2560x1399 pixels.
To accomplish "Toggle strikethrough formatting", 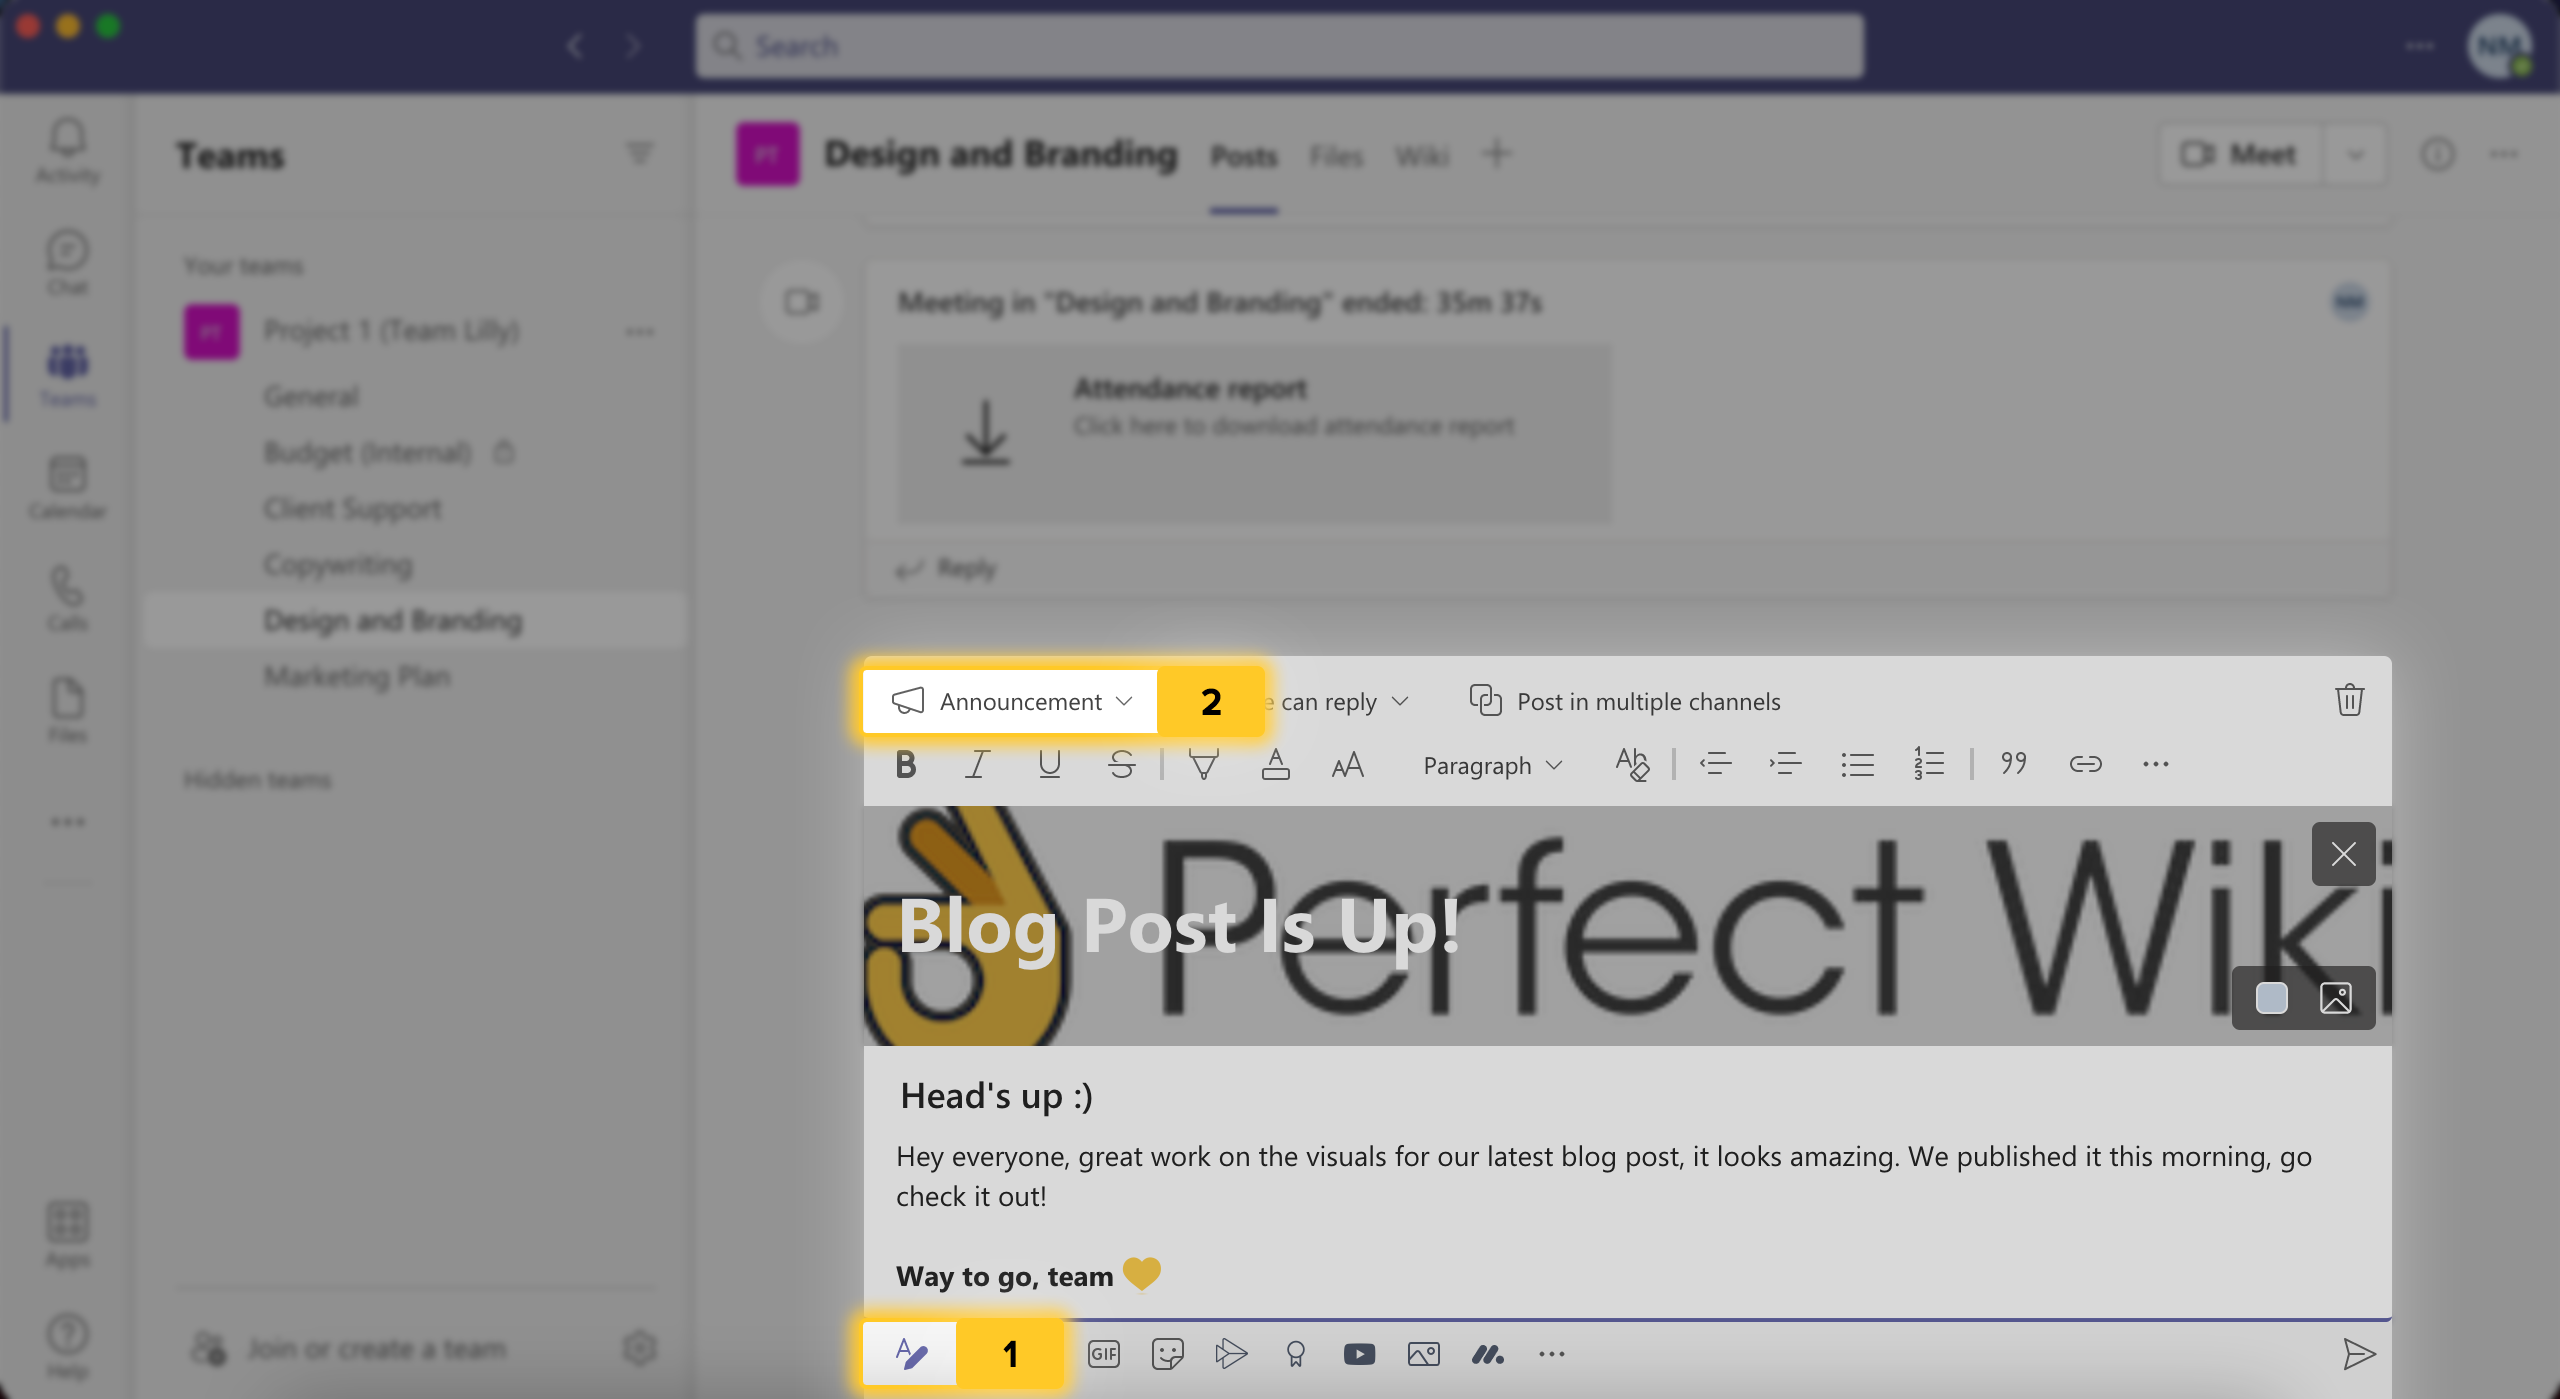I will tap(1121, 764).
